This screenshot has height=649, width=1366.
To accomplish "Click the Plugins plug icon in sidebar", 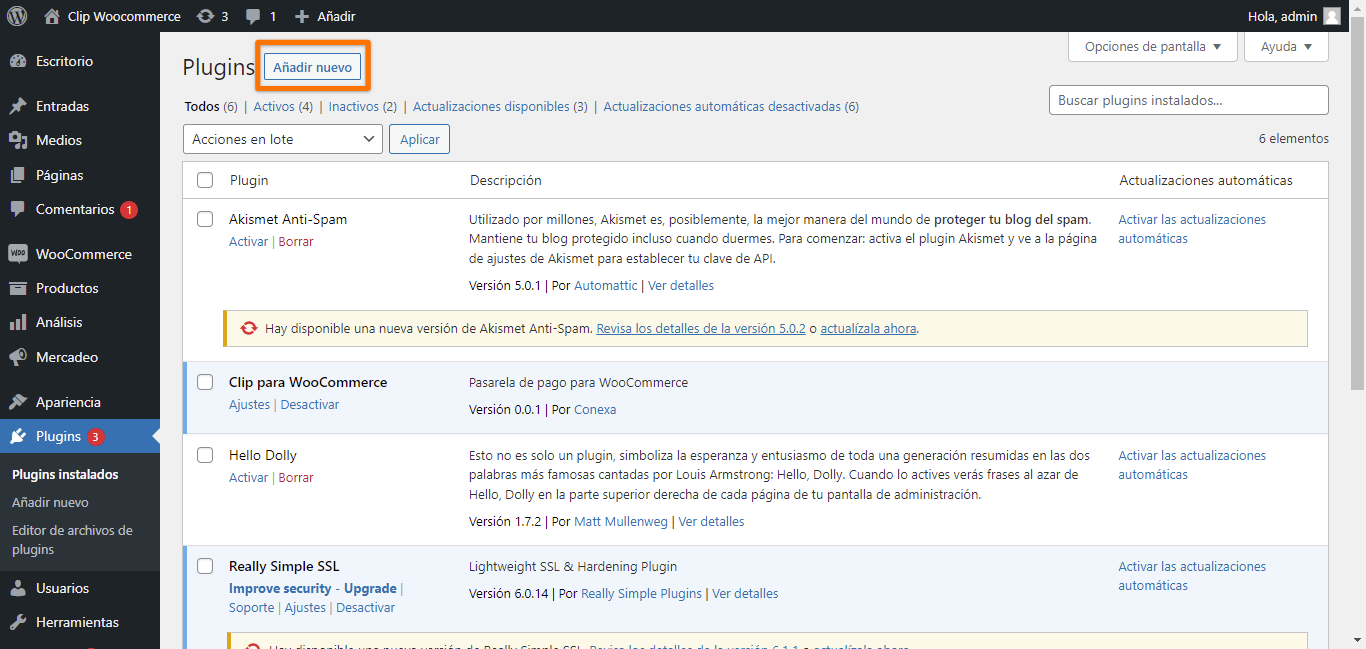I will 18,436.
